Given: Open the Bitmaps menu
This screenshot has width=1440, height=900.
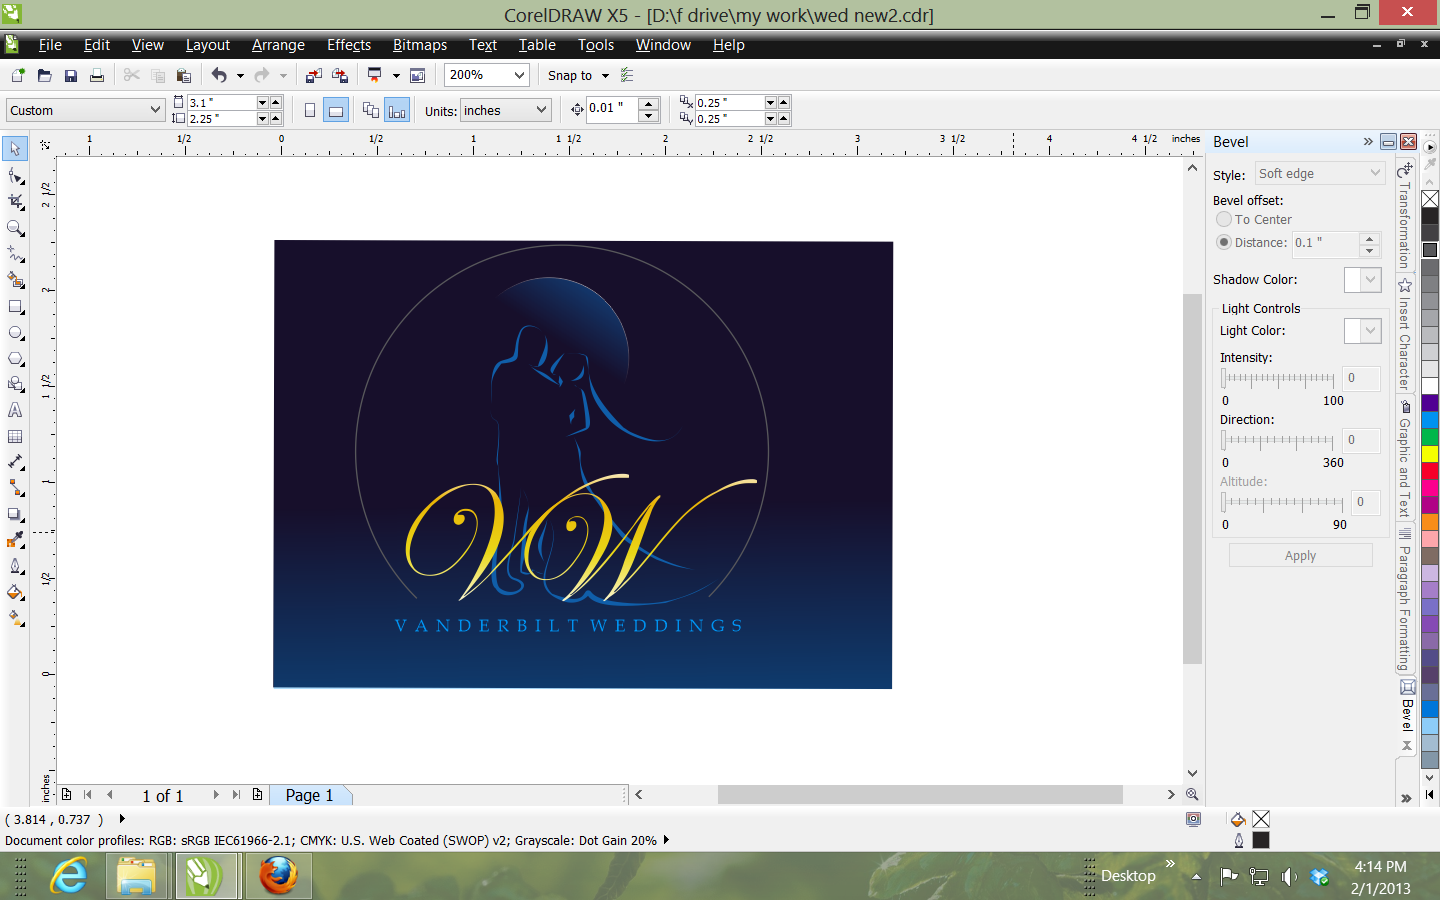Looking at the screenshot, I should tap(419, 45).
